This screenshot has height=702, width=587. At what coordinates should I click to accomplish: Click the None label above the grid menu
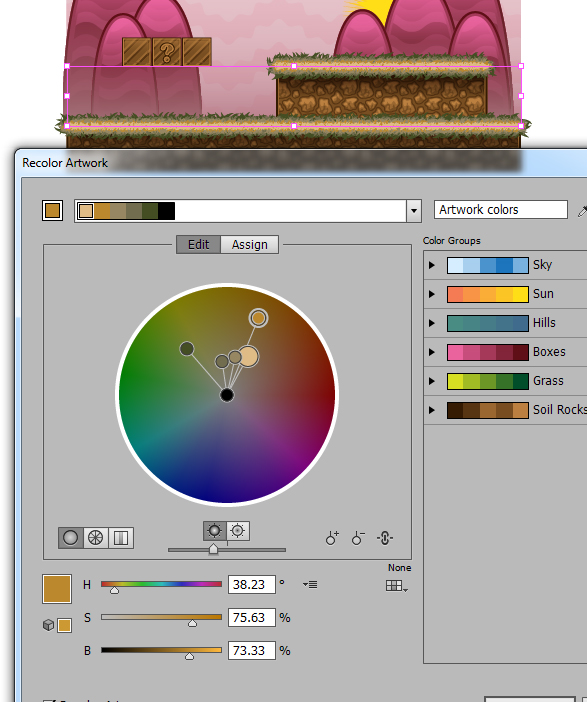pyautogui.click(x=399, y=568)
